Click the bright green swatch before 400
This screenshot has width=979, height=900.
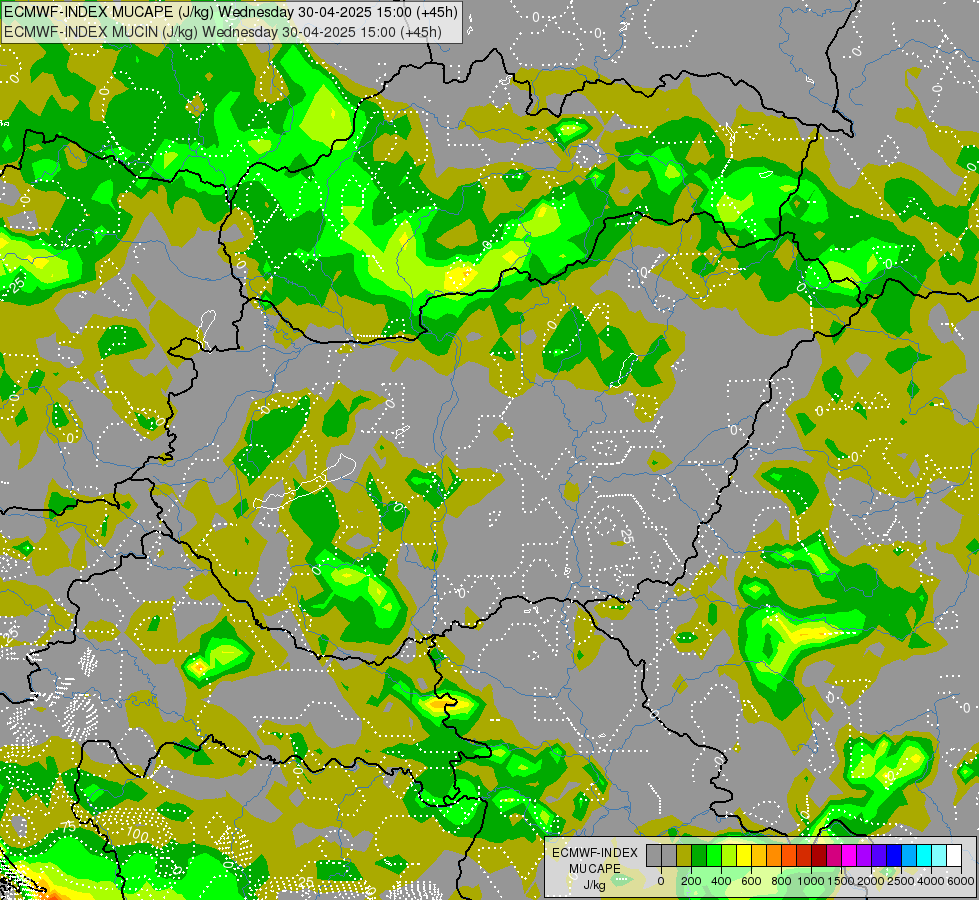click(714, 856)
